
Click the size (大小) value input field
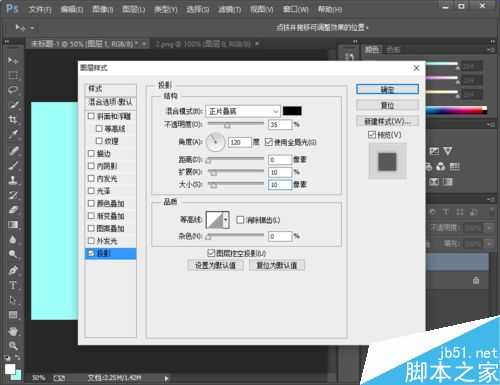[280, 185]
